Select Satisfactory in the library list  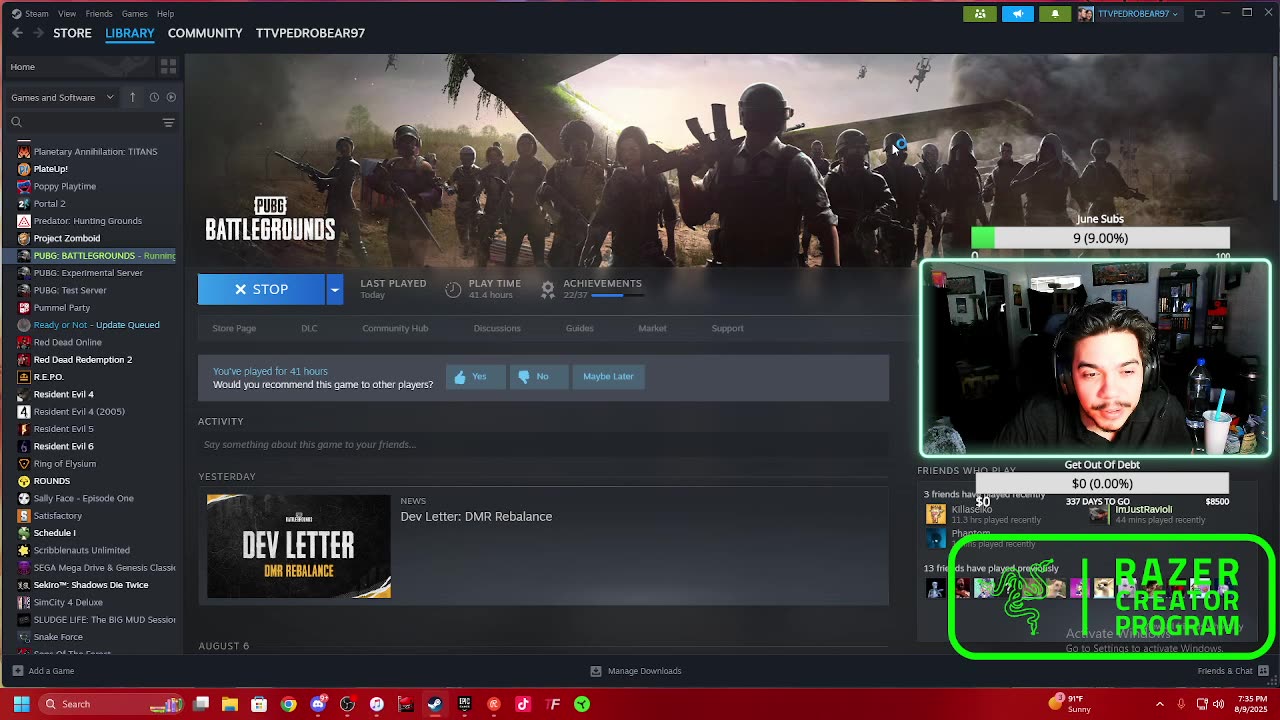point(58,516)
